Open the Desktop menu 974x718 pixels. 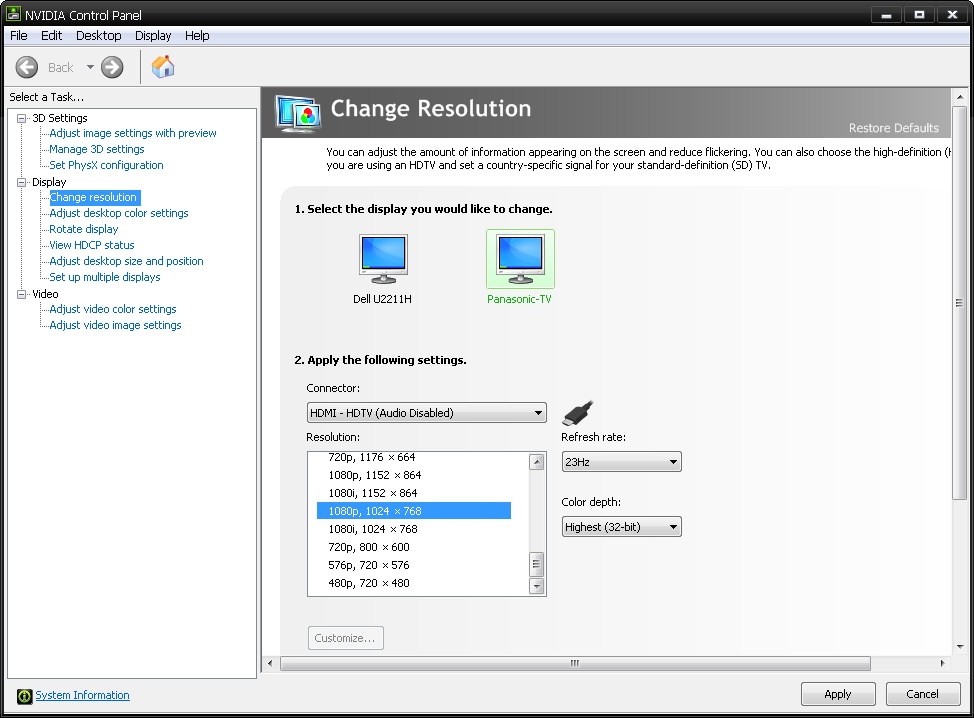point(99,35)
